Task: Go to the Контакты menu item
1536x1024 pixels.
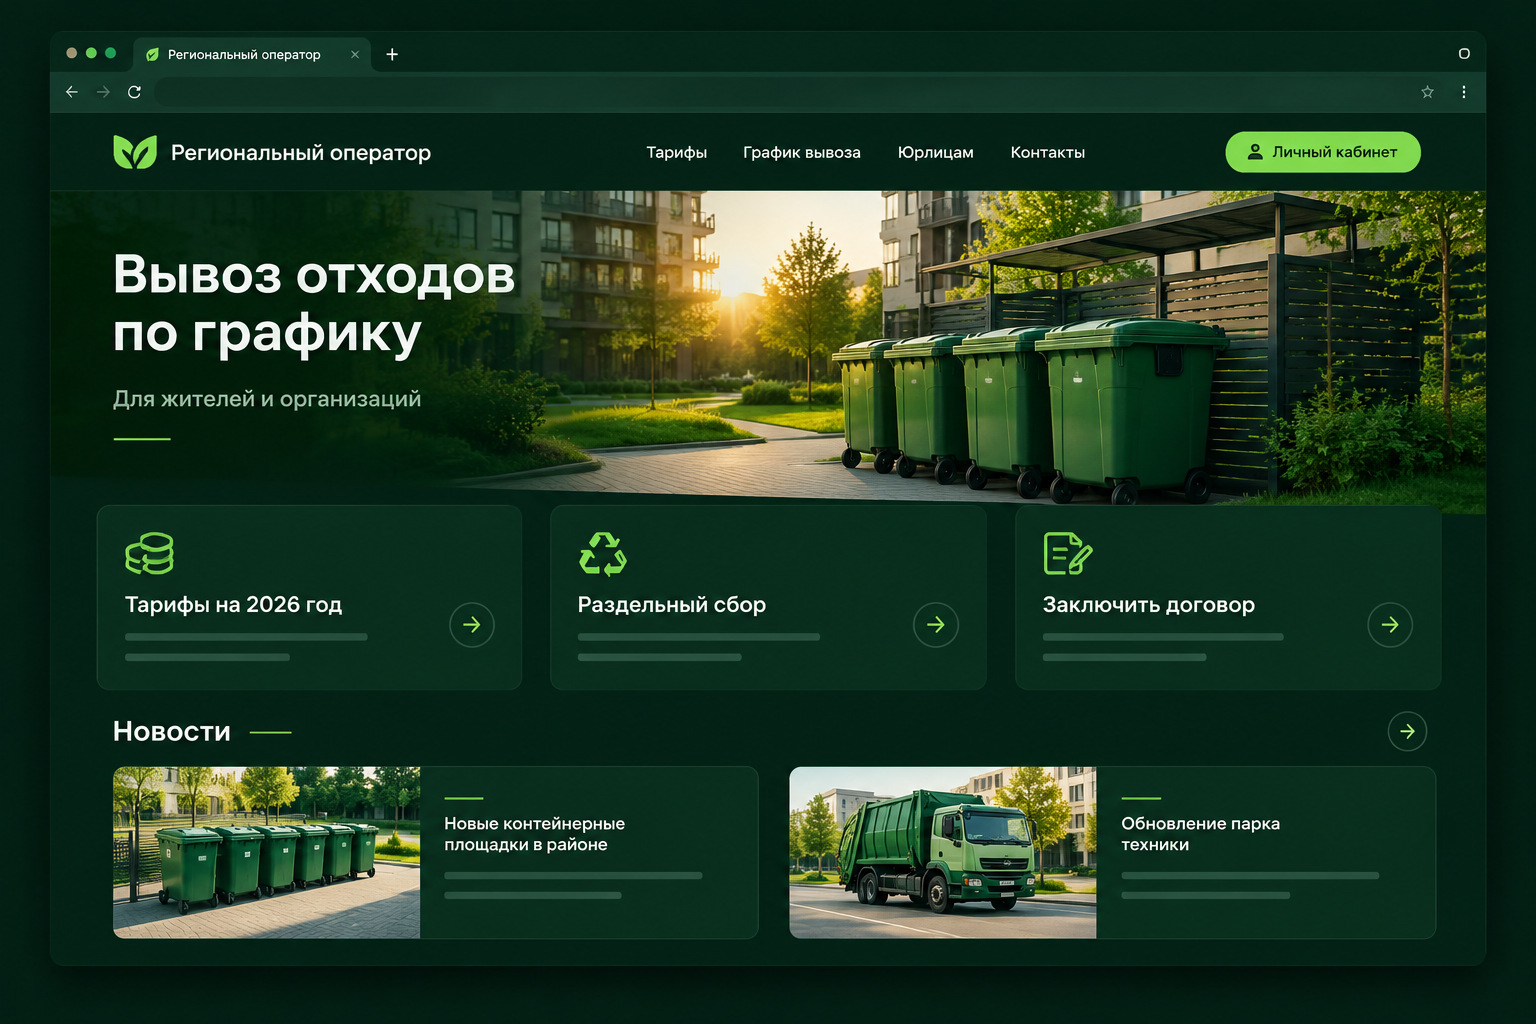Action: 1048,152
